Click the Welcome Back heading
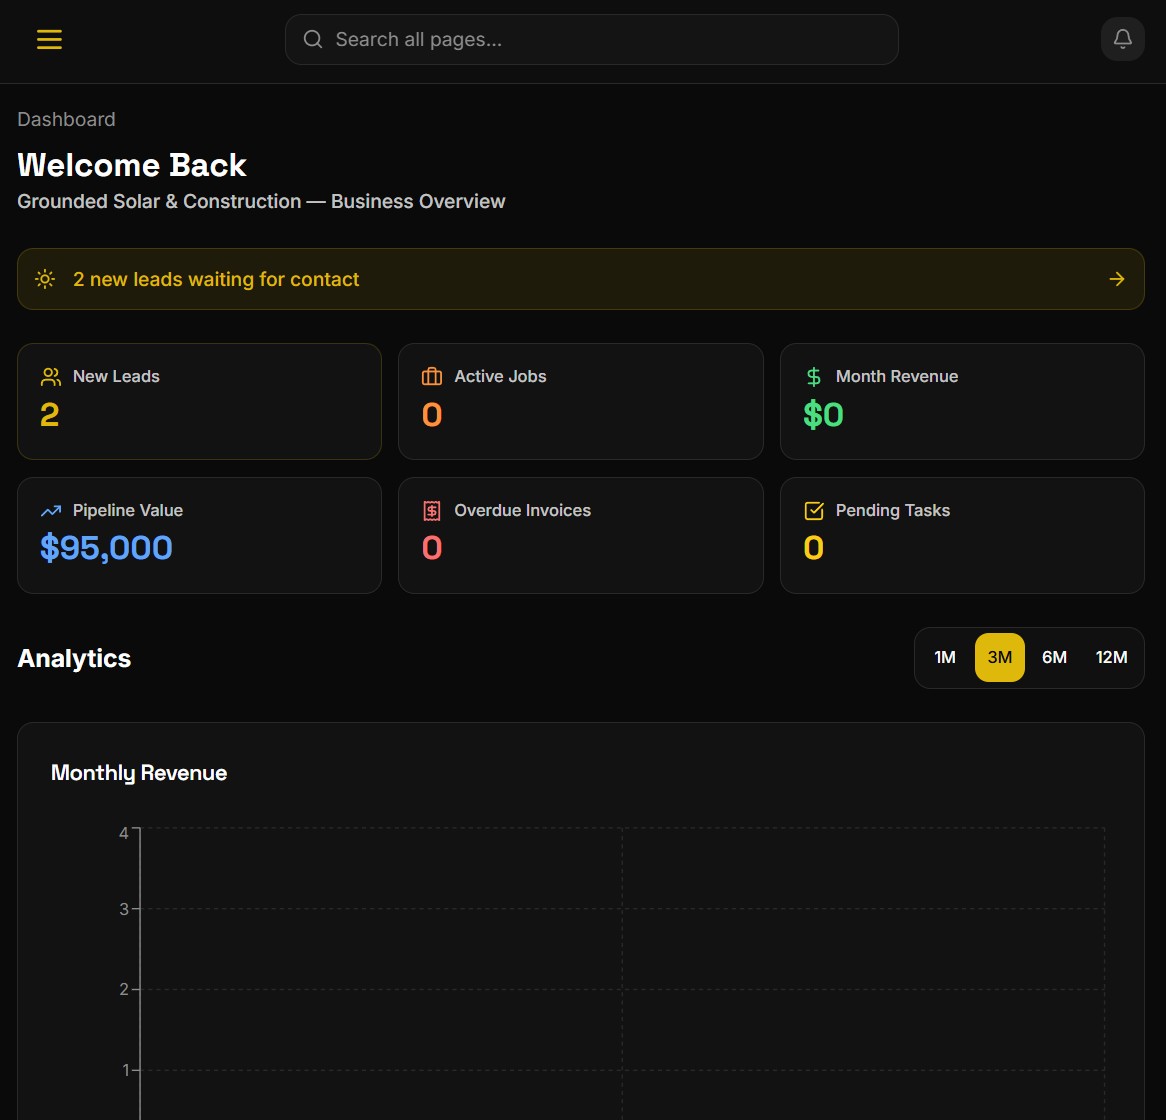Image resolution: width=1166 pixels, height=1120 pixels. click(x=132, y=165)
